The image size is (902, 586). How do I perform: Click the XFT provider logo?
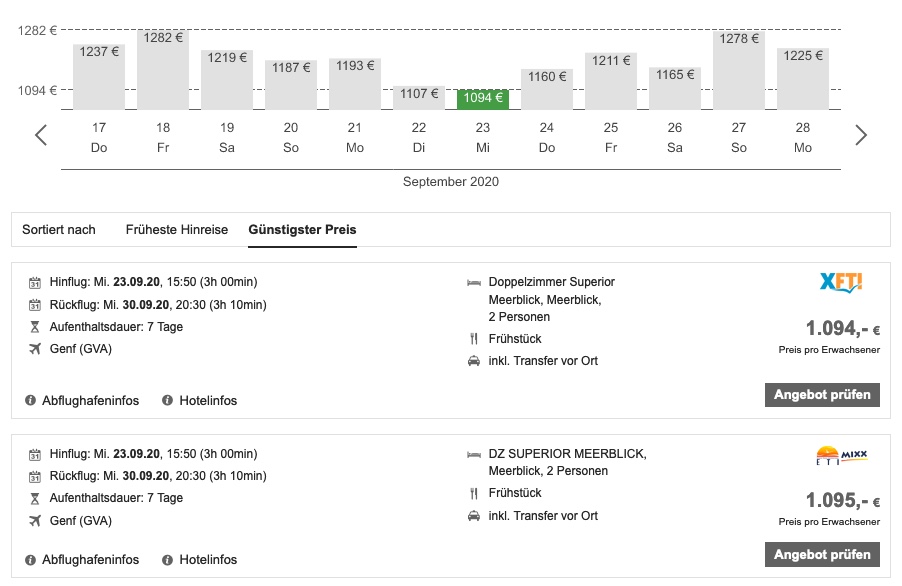839,284
